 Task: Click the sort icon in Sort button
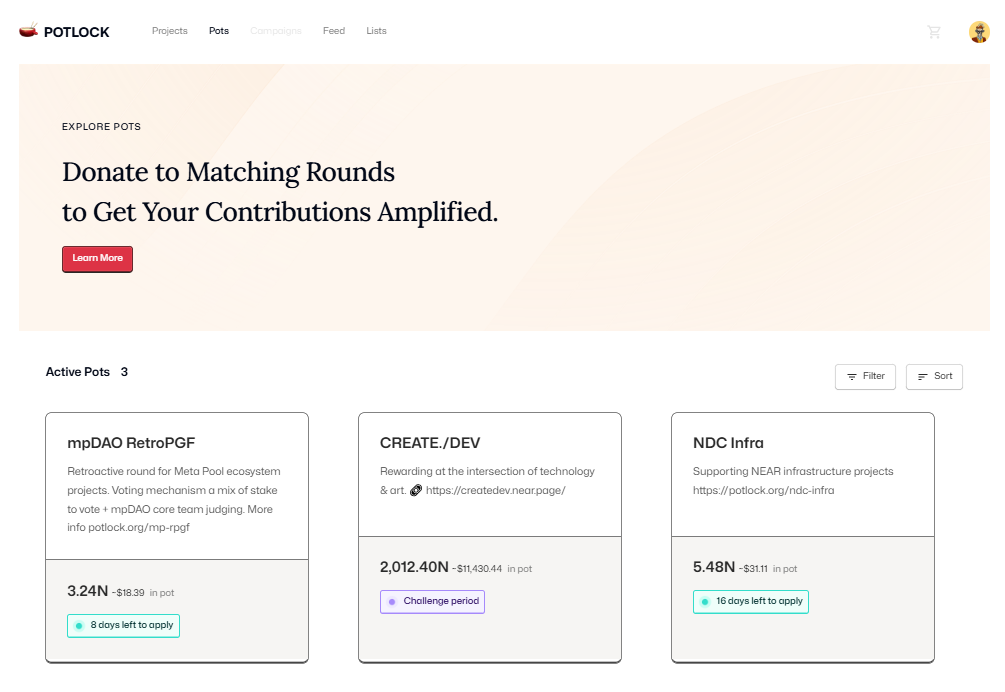coord(923,377)
